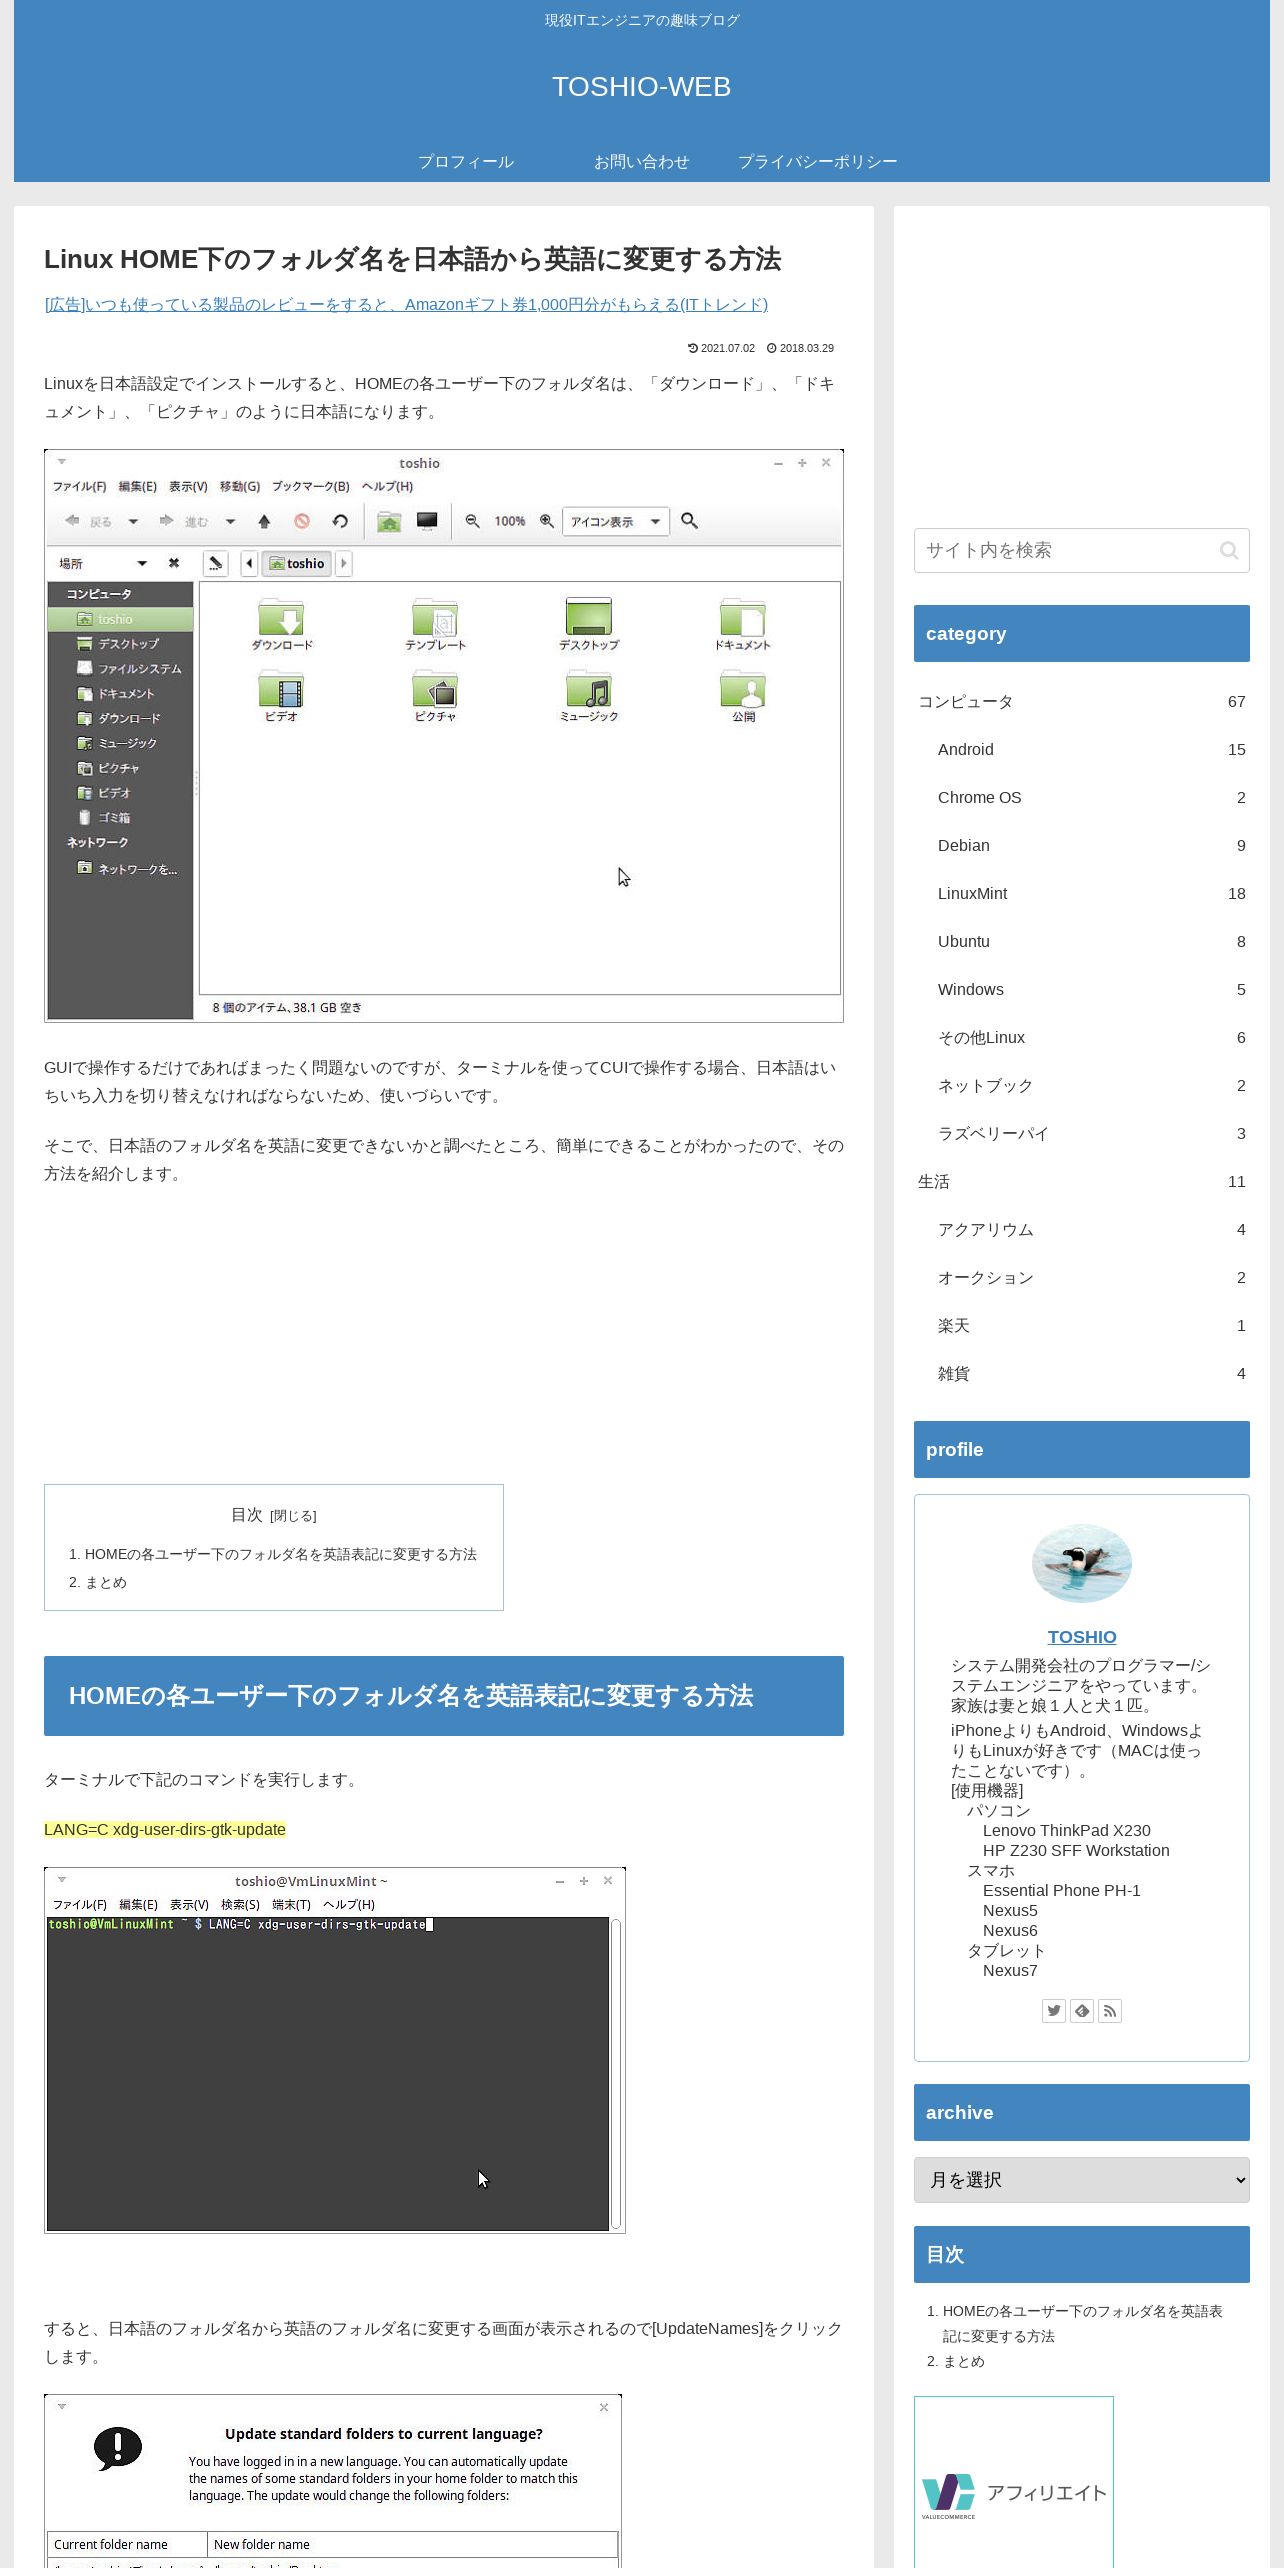This screenshot has height=2568, width=1284.
Task: Jump to まとめ in the main table of contents
Action: point(106,1582)
